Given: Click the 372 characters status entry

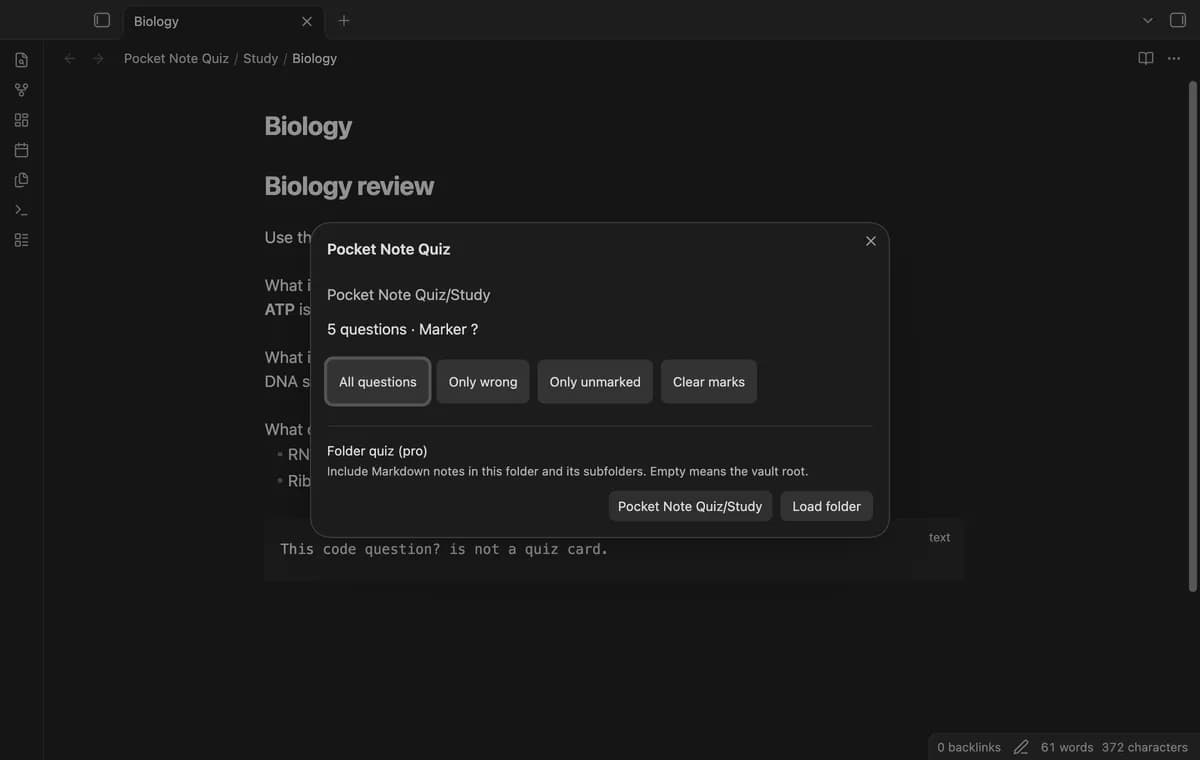Looking at the screenshot, I should [1145, 747].
